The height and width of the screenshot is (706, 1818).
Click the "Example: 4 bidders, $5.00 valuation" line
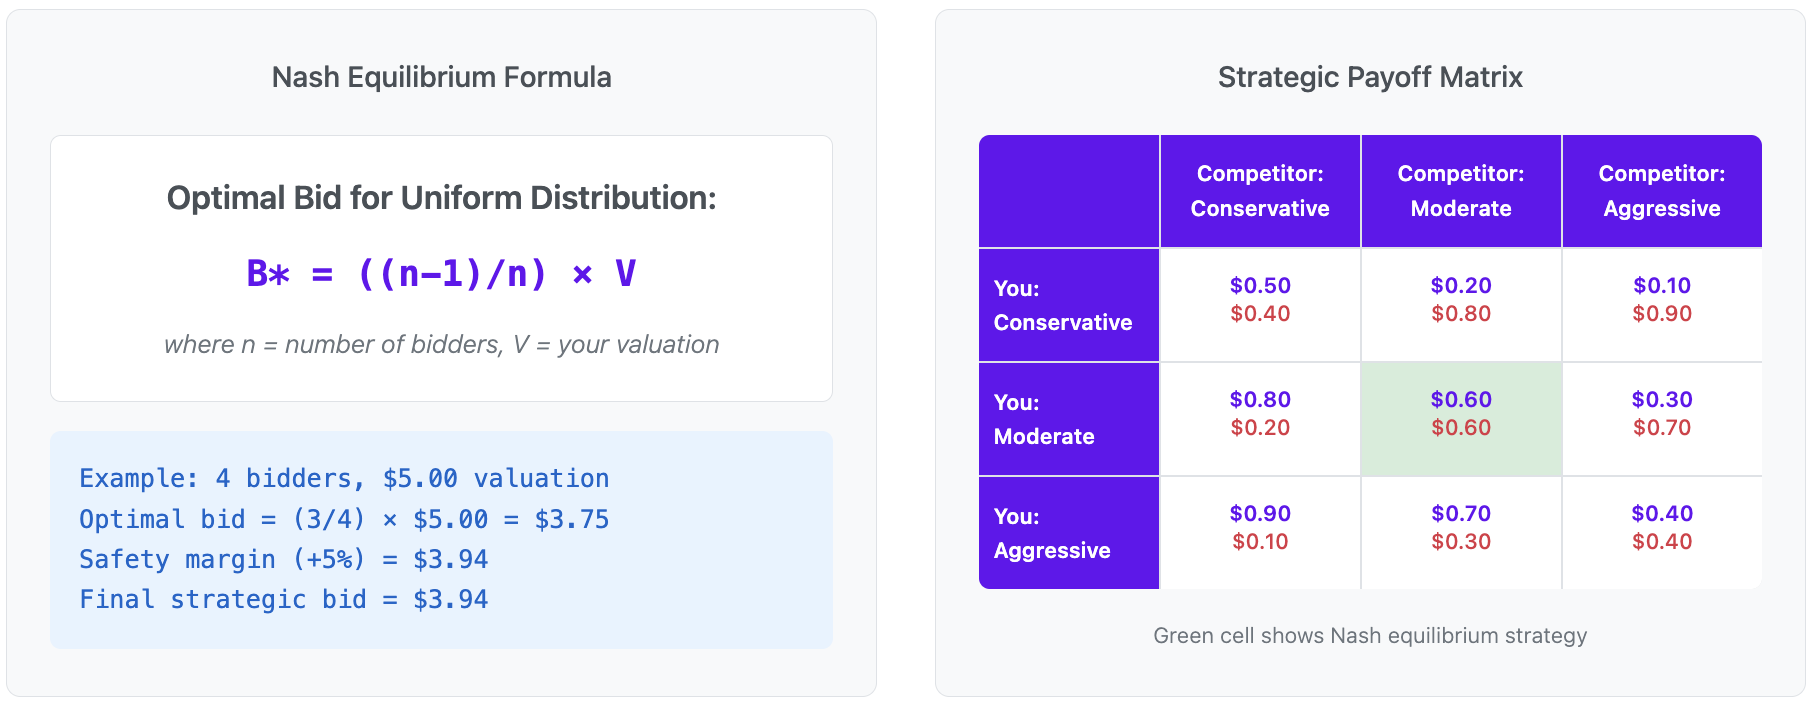point(344,478)
